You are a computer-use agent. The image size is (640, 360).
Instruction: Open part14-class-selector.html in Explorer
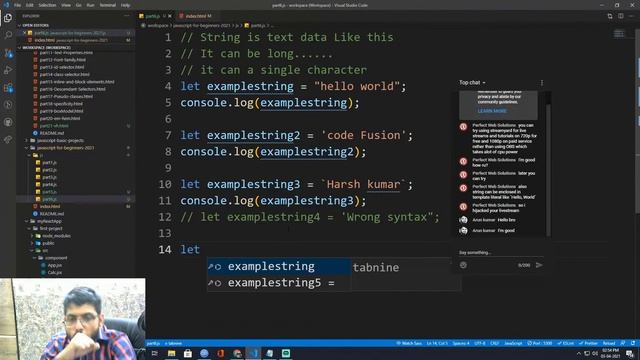coord(64,74)
